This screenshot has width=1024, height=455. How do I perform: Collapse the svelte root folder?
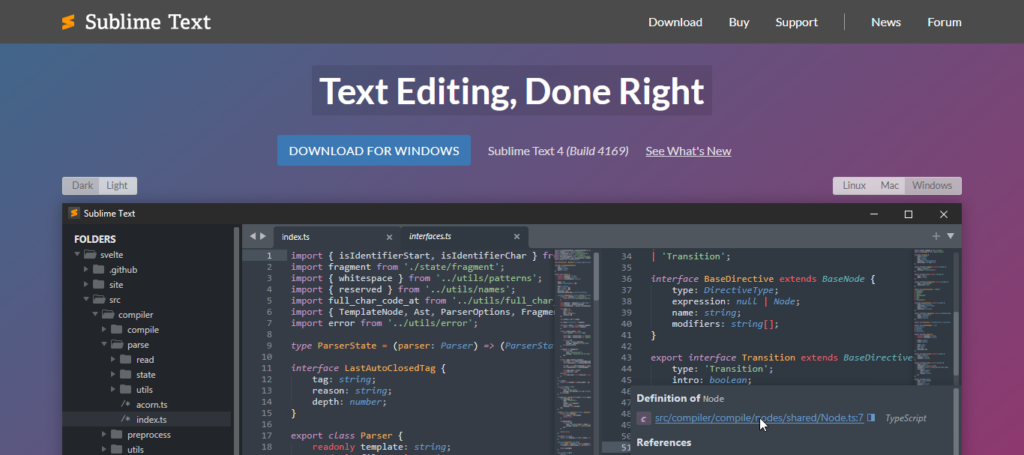(x=78, y=255)
